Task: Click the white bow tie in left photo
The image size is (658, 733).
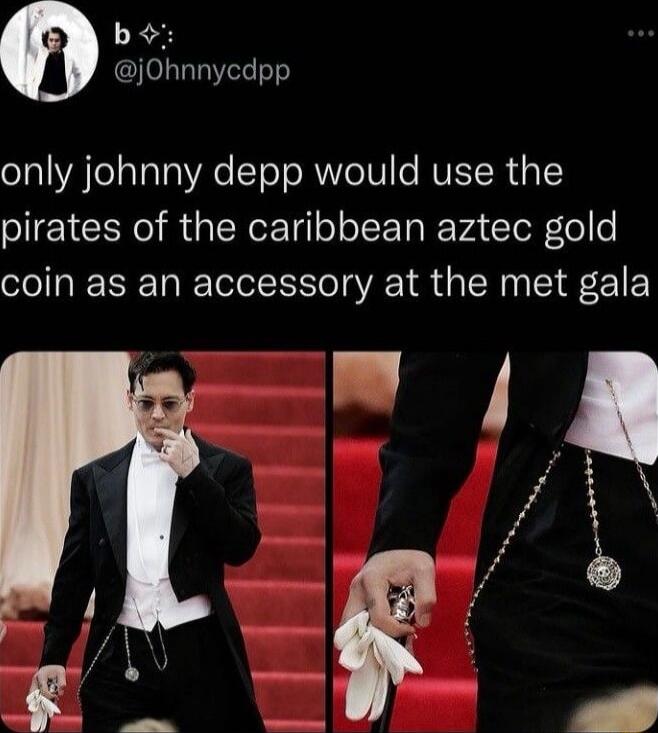Action: pyautogui.click(x=151, y=455)
